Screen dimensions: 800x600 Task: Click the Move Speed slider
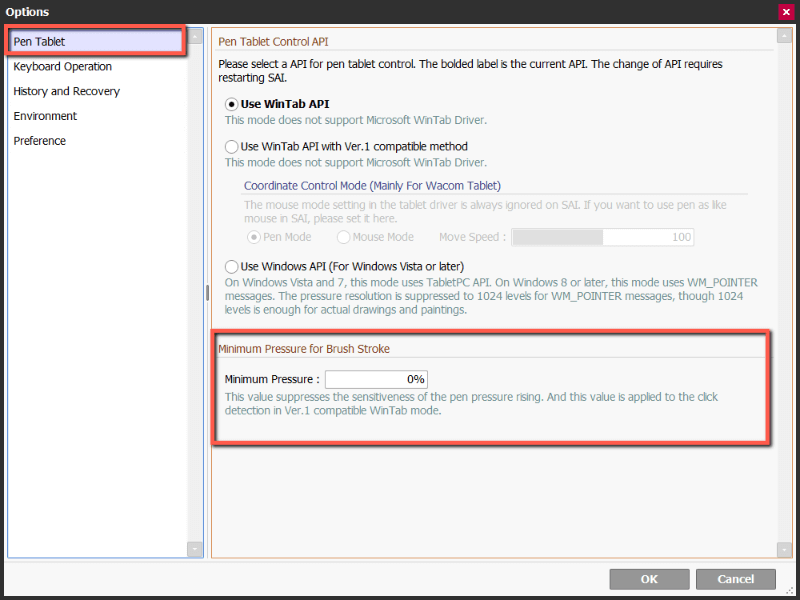[x=603, y=237]
